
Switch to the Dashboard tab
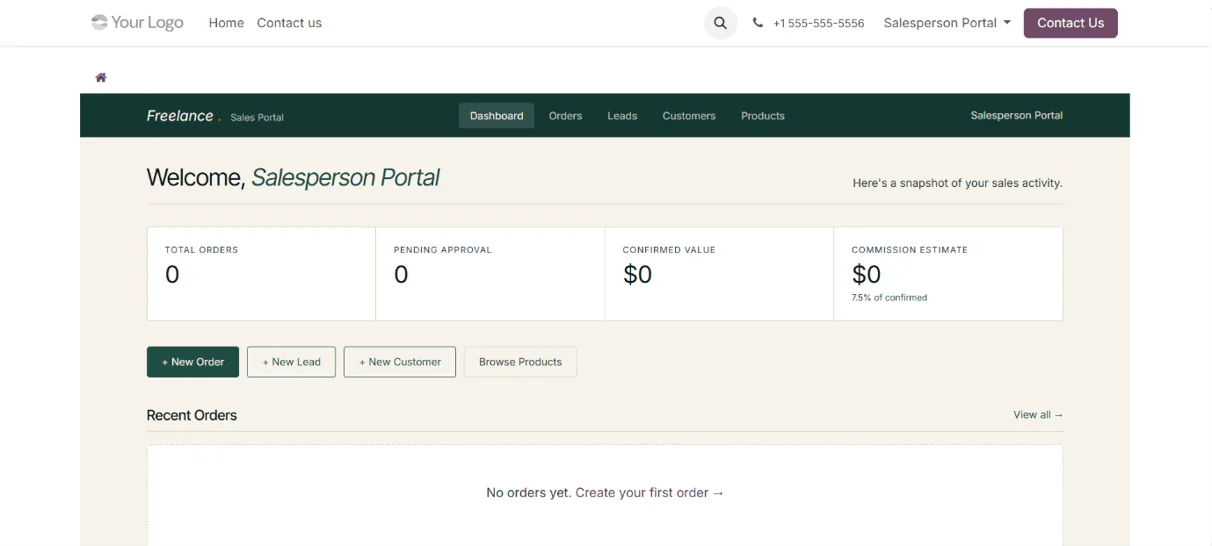click(497, 116)
